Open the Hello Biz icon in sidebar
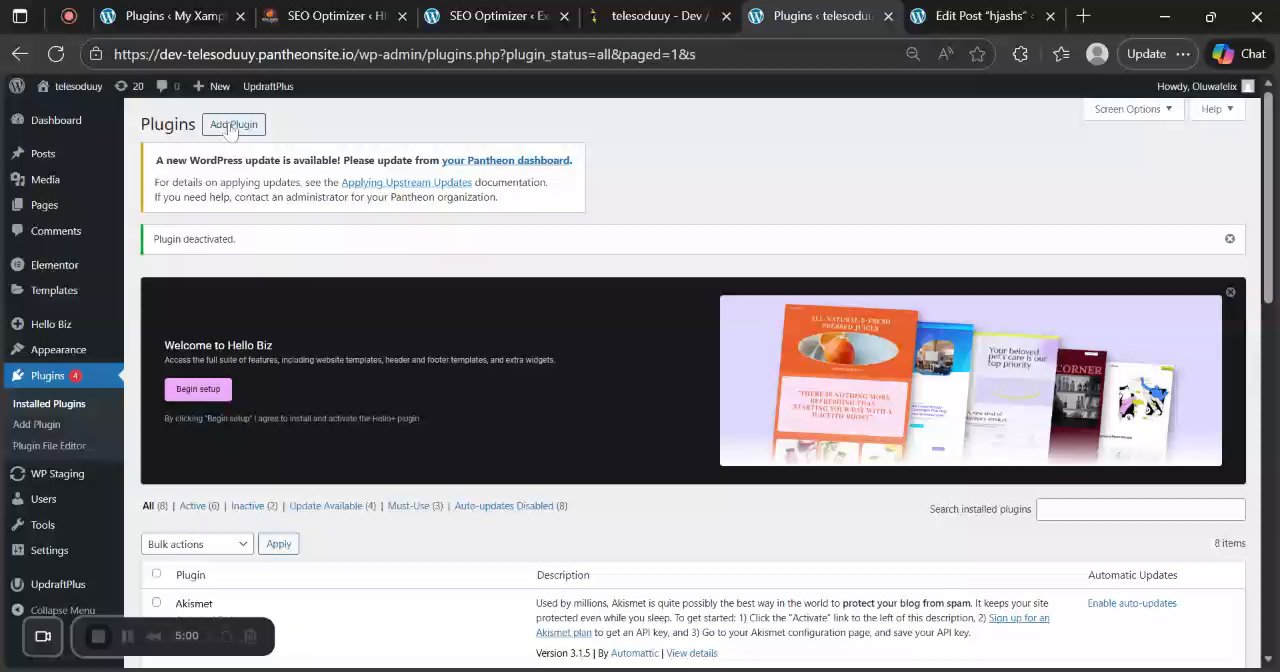Screen dimensions: 1280x672 click(x=17, y=324)
